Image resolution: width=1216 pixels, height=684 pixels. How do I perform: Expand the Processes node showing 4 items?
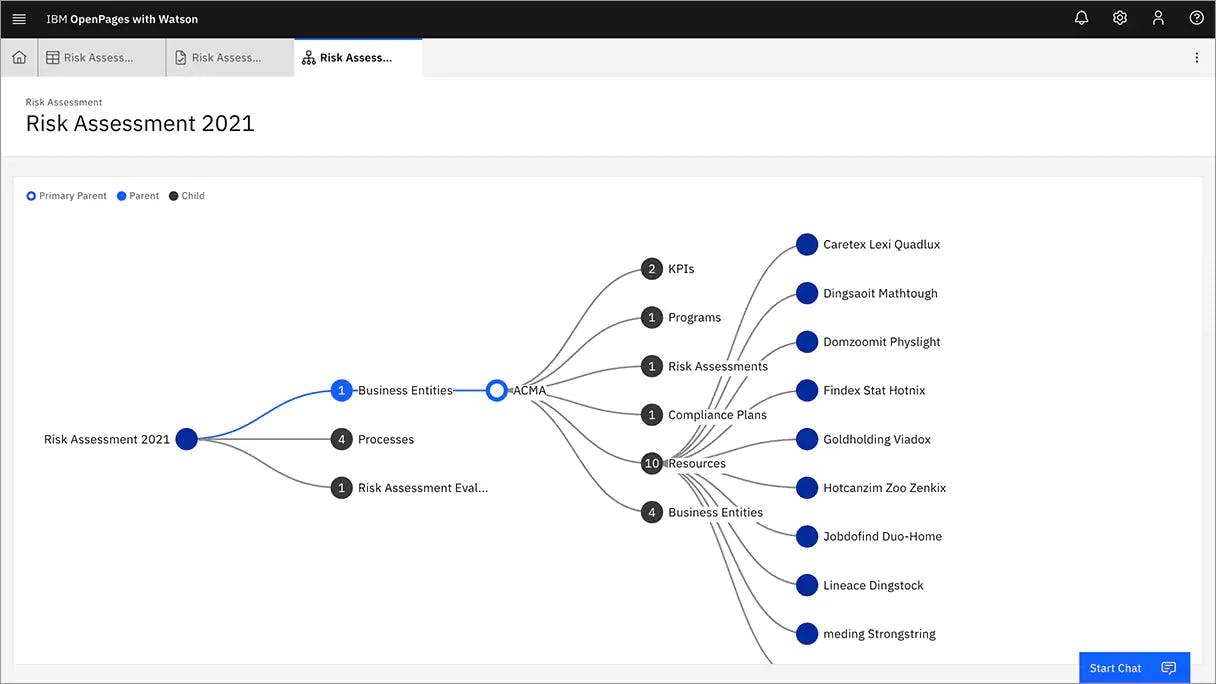341,438
